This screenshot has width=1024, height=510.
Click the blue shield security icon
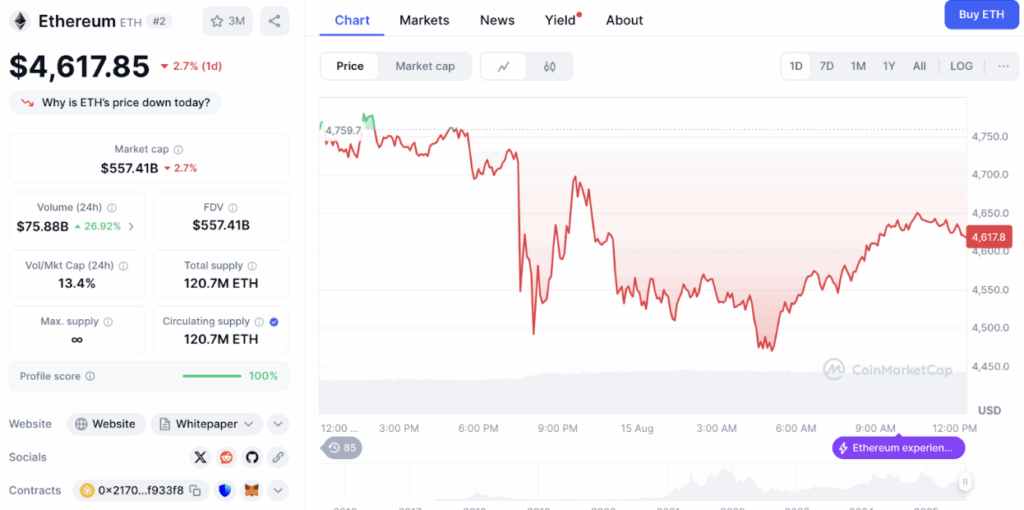225,491
